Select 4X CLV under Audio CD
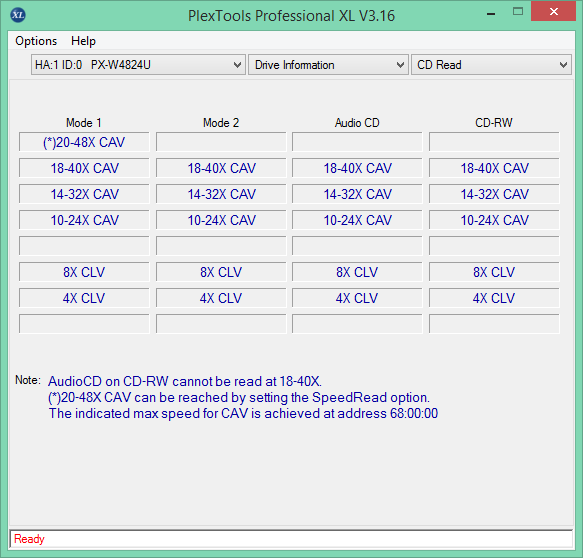This screenshot has height=558, width=583. click(x=357, y=298)
